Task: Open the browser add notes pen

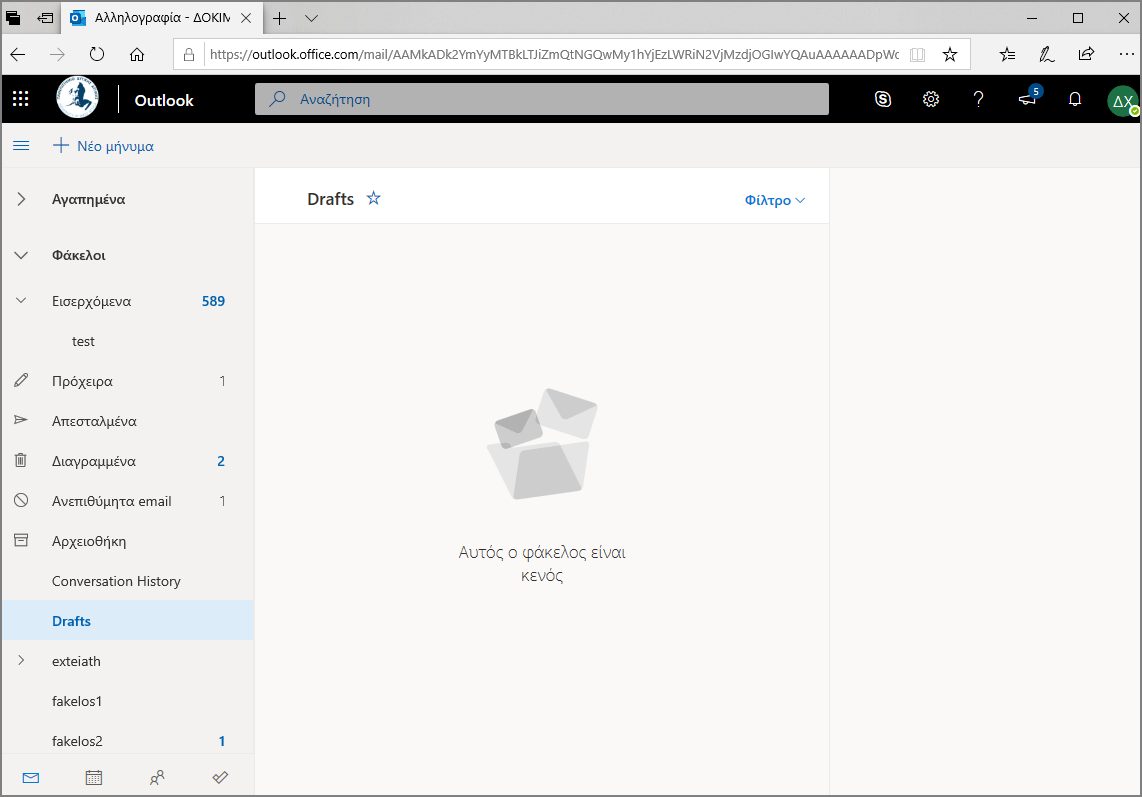Action: [1047, 55]
